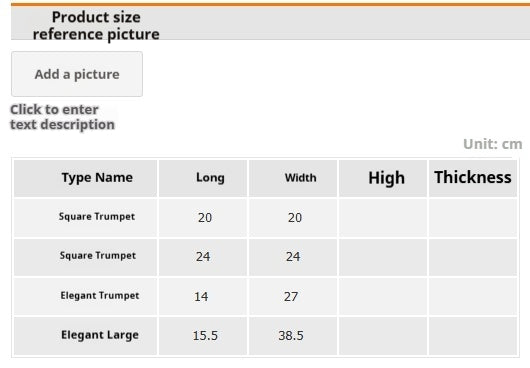530x368 pixels.
Task: Select the Thickness column header
Action: tap(473, 178)
